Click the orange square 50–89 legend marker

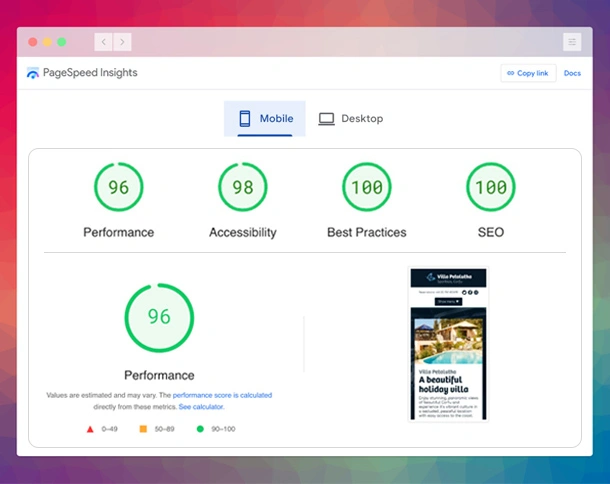coord(143,428)
